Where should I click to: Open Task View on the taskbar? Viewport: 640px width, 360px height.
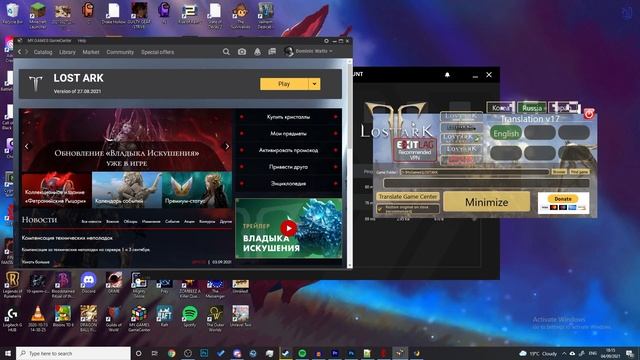(155, 353)
